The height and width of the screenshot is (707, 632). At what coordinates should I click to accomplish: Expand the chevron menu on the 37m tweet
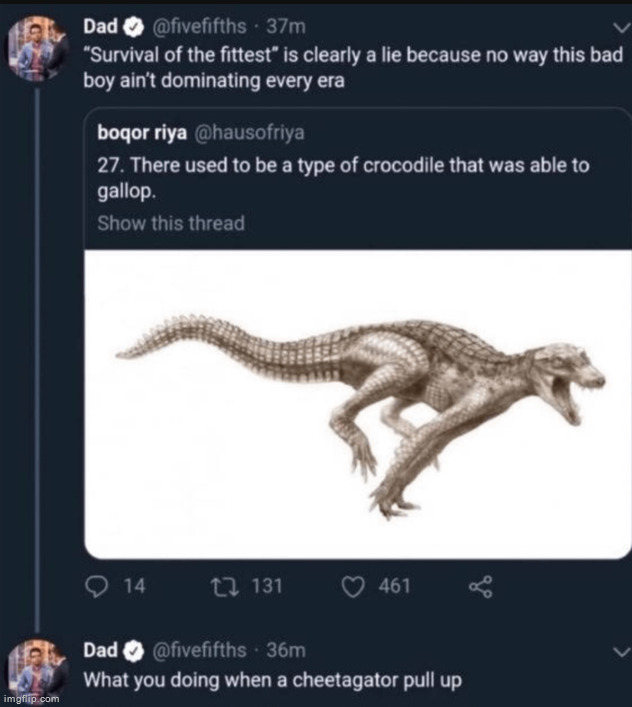tap(623, 28)
